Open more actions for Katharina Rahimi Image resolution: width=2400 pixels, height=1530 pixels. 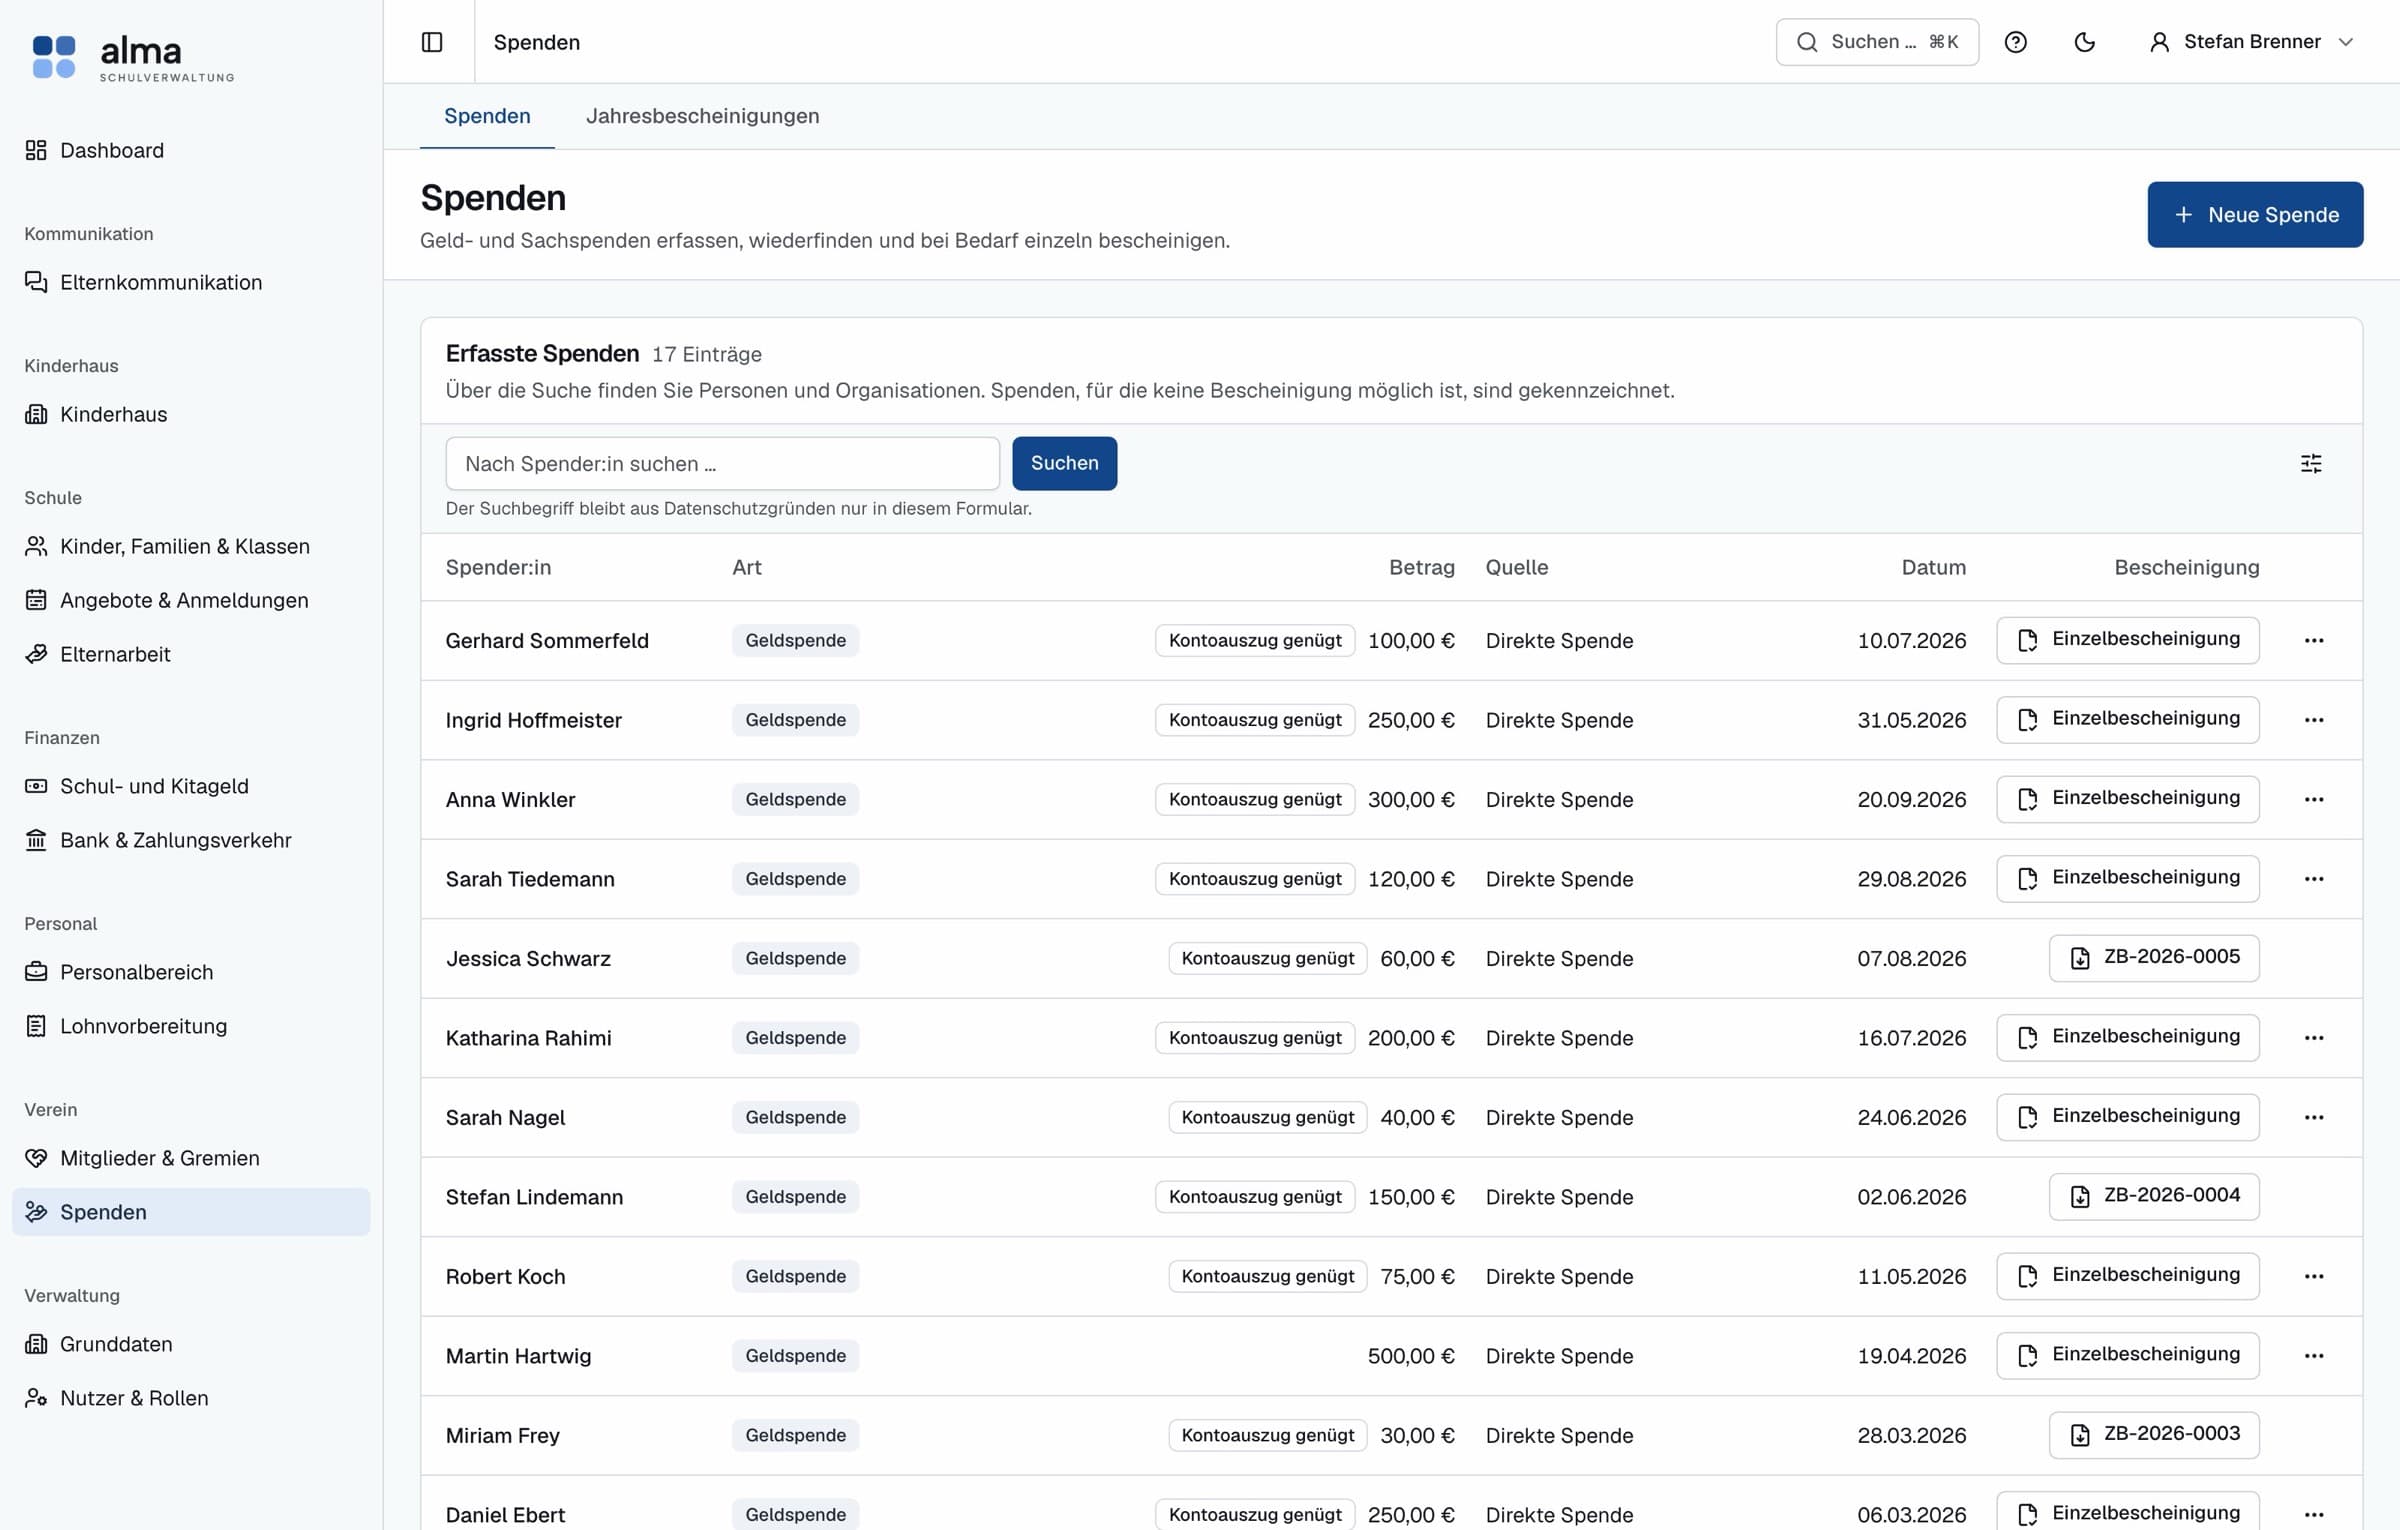[x=2314, y=1038]
